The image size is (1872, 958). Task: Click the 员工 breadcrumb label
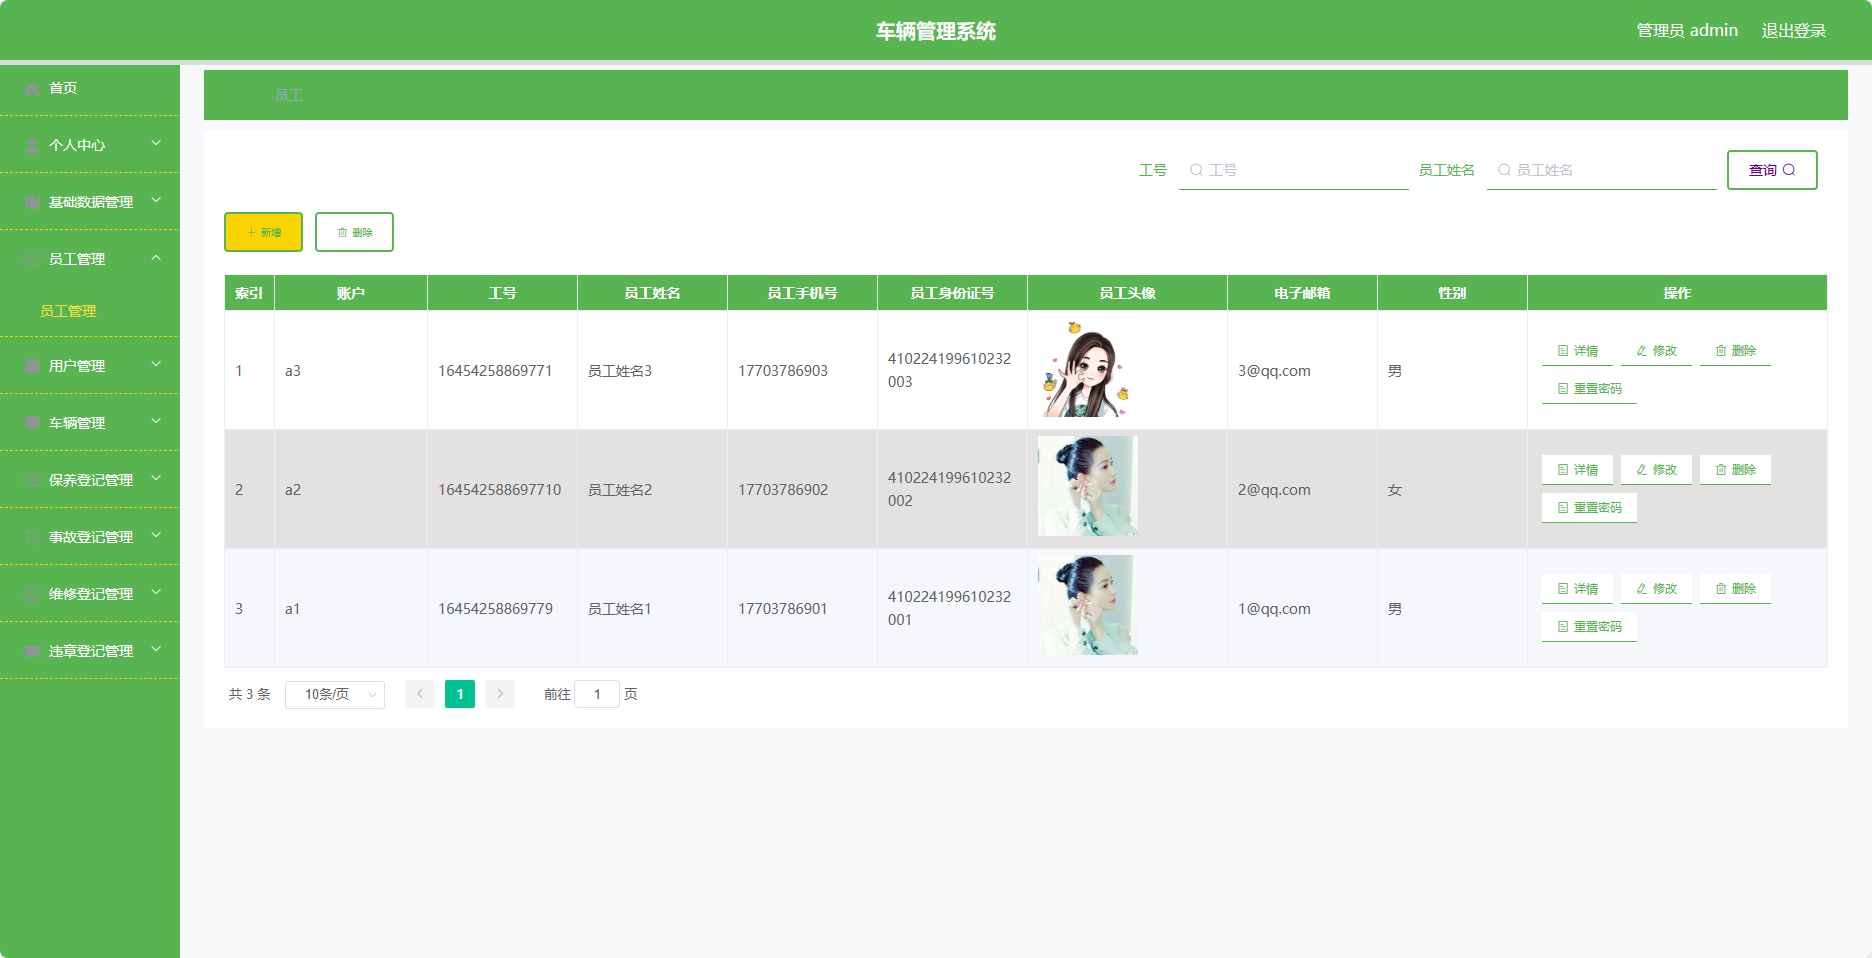[x=289, y=96]
